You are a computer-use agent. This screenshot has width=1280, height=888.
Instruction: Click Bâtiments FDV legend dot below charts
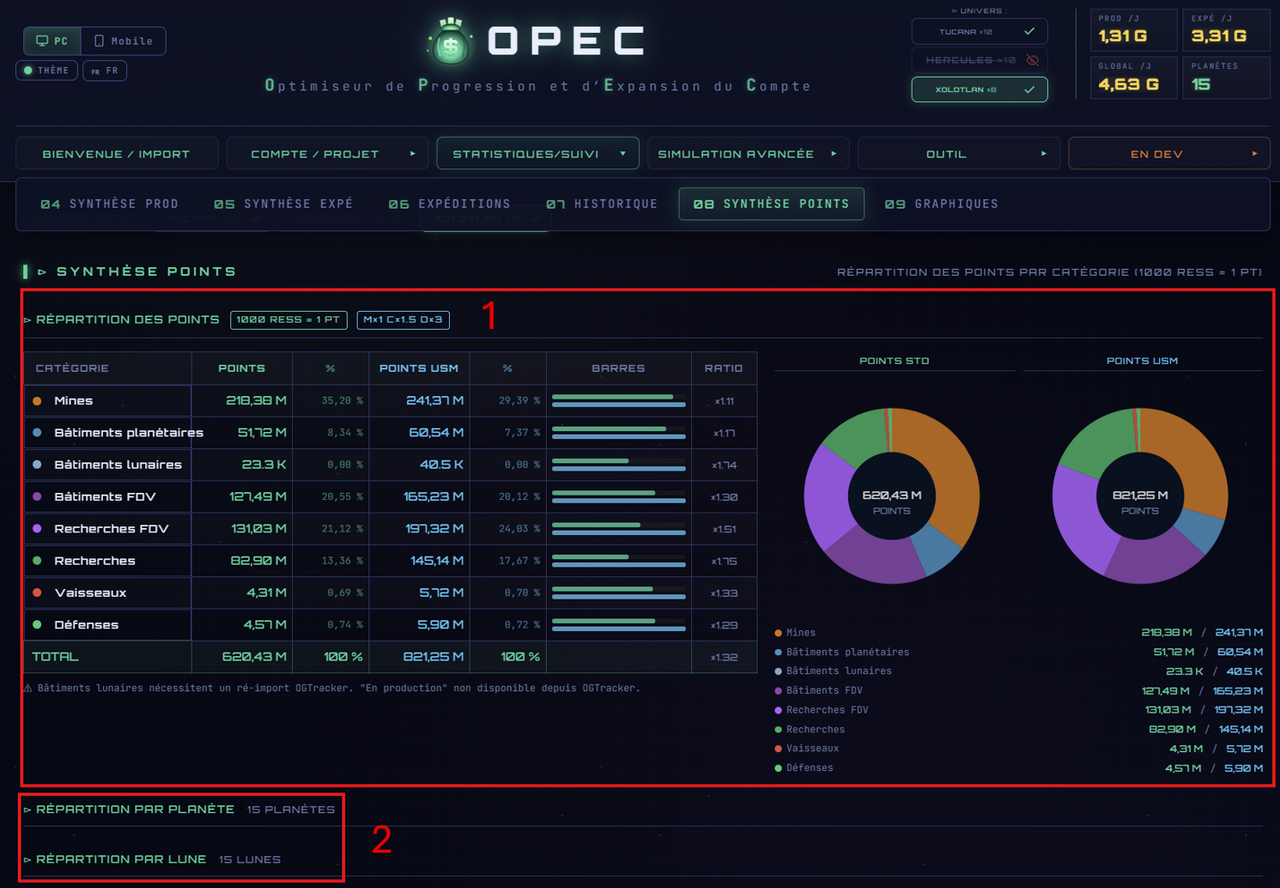(x=778, y=691)
